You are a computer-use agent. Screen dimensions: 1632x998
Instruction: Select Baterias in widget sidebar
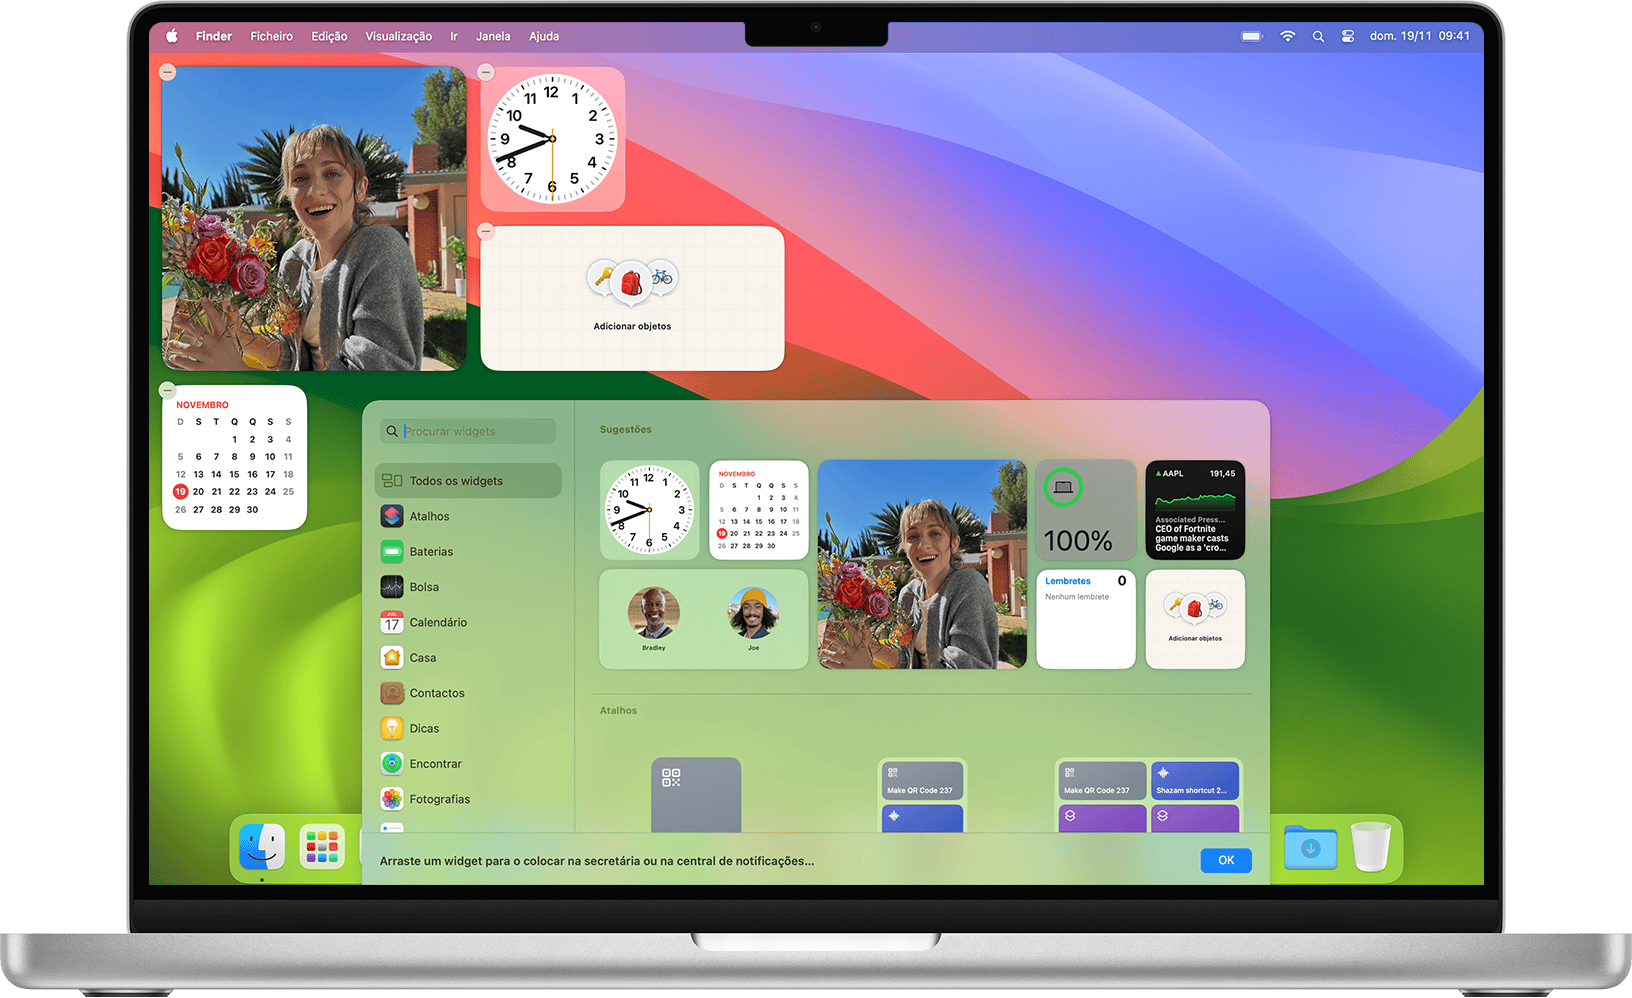468,552
